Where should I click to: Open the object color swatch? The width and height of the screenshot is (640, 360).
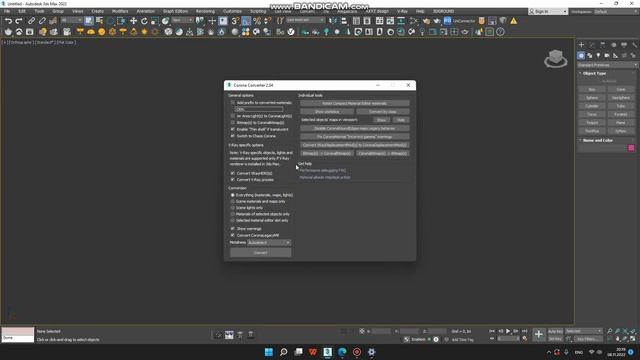click(x=631, y=148)
